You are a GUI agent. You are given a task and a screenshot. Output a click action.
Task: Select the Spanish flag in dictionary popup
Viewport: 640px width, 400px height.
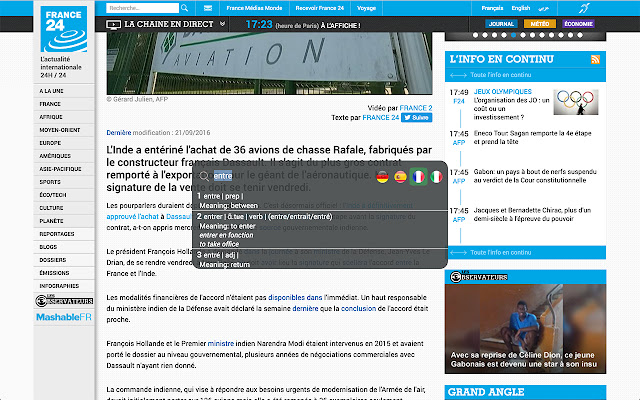tap(400, 177)
